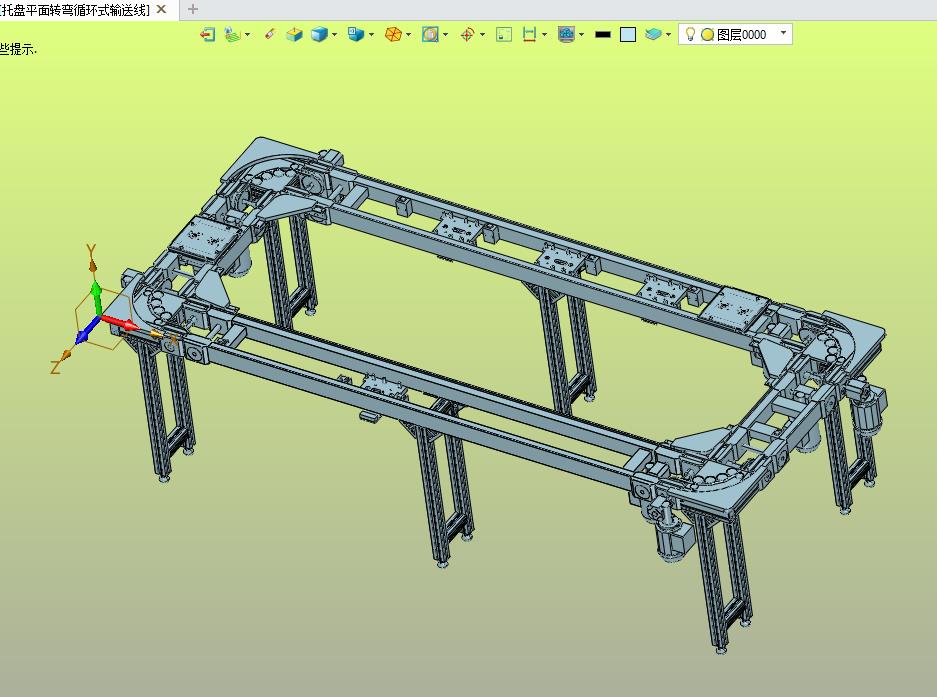Image resolution: width=937 pixels, height=697 pixels.
Task: Click the black line color swatch
Action: tap(603, 35)
